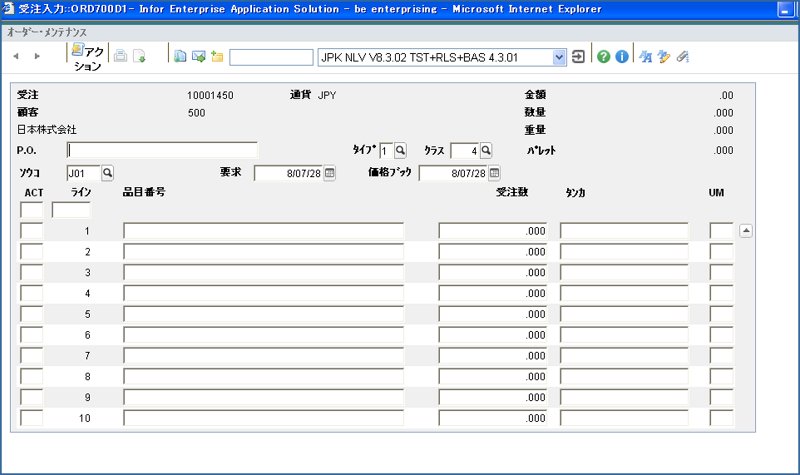Image resolution: width=800 pixels, height=475 pixels.
Task: Click the タイプ type field
Action: point(386,151)
